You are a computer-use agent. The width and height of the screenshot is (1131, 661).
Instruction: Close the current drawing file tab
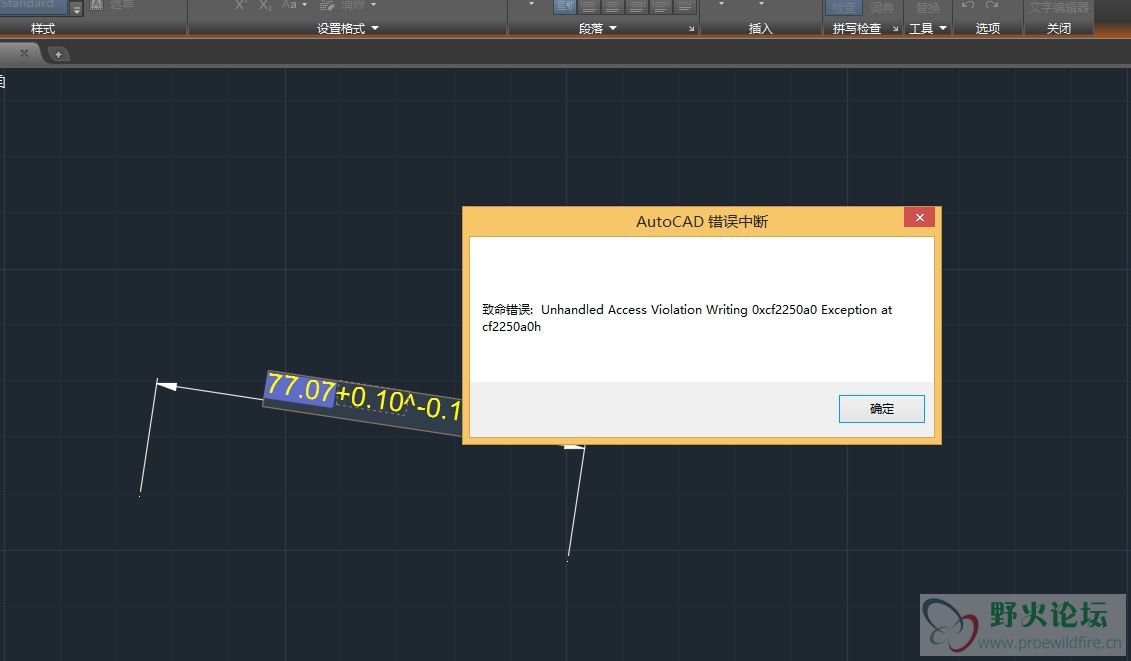24,53
